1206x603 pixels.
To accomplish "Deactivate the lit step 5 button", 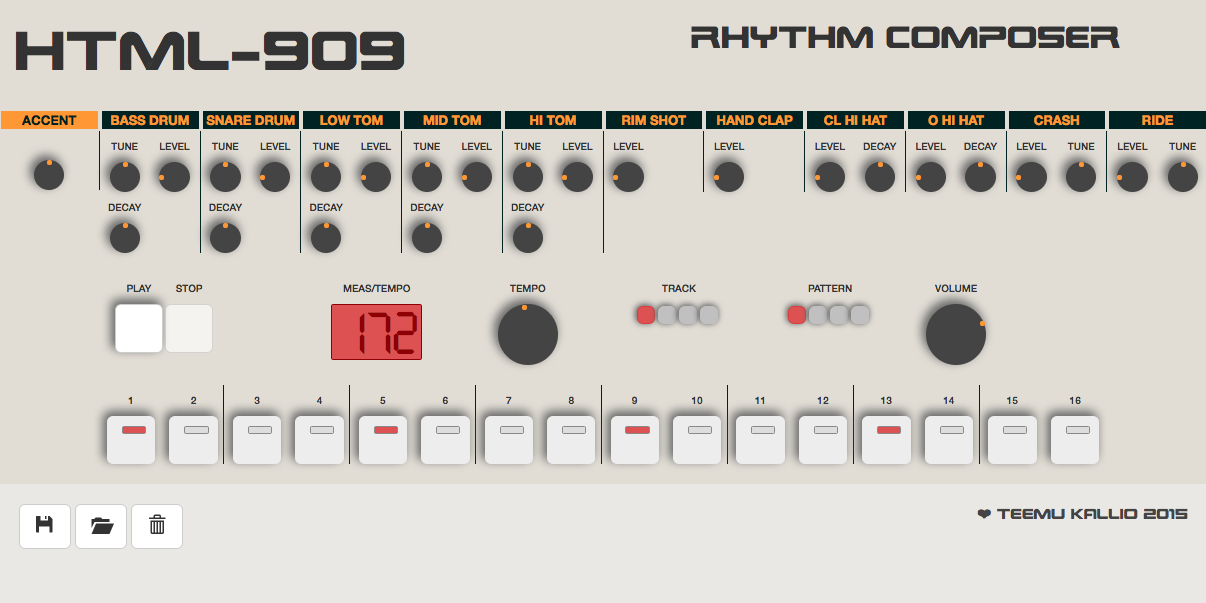I will point(382,438).
